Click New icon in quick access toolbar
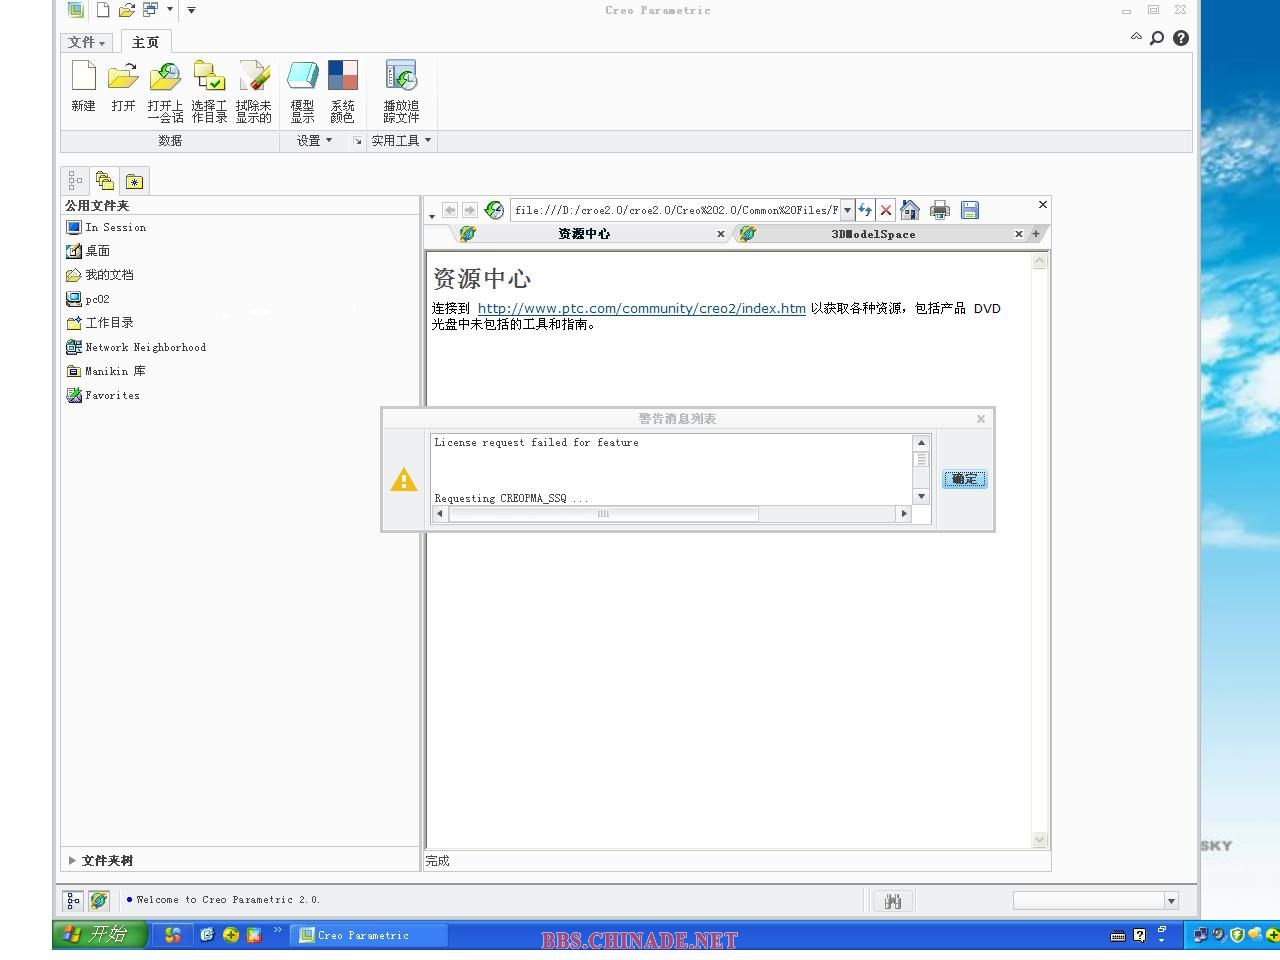Image resolution: width=1280 pixels, height=960 pixels. (103, 10)
